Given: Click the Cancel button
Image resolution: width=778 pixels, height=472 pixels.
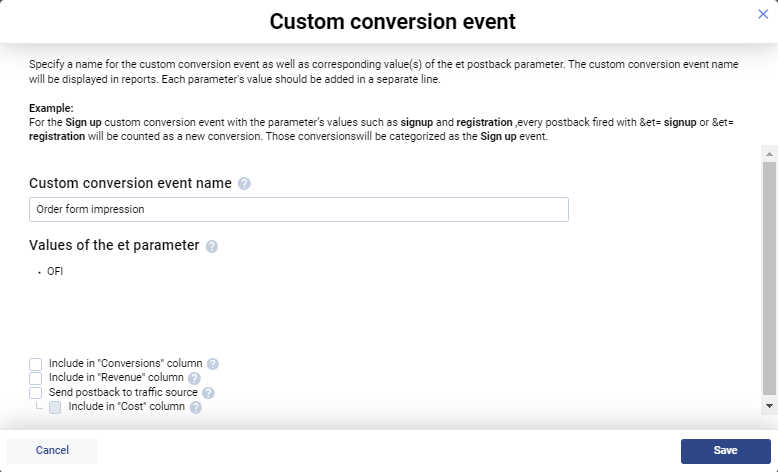Looking at the screenshot, I should click(52, 451).
